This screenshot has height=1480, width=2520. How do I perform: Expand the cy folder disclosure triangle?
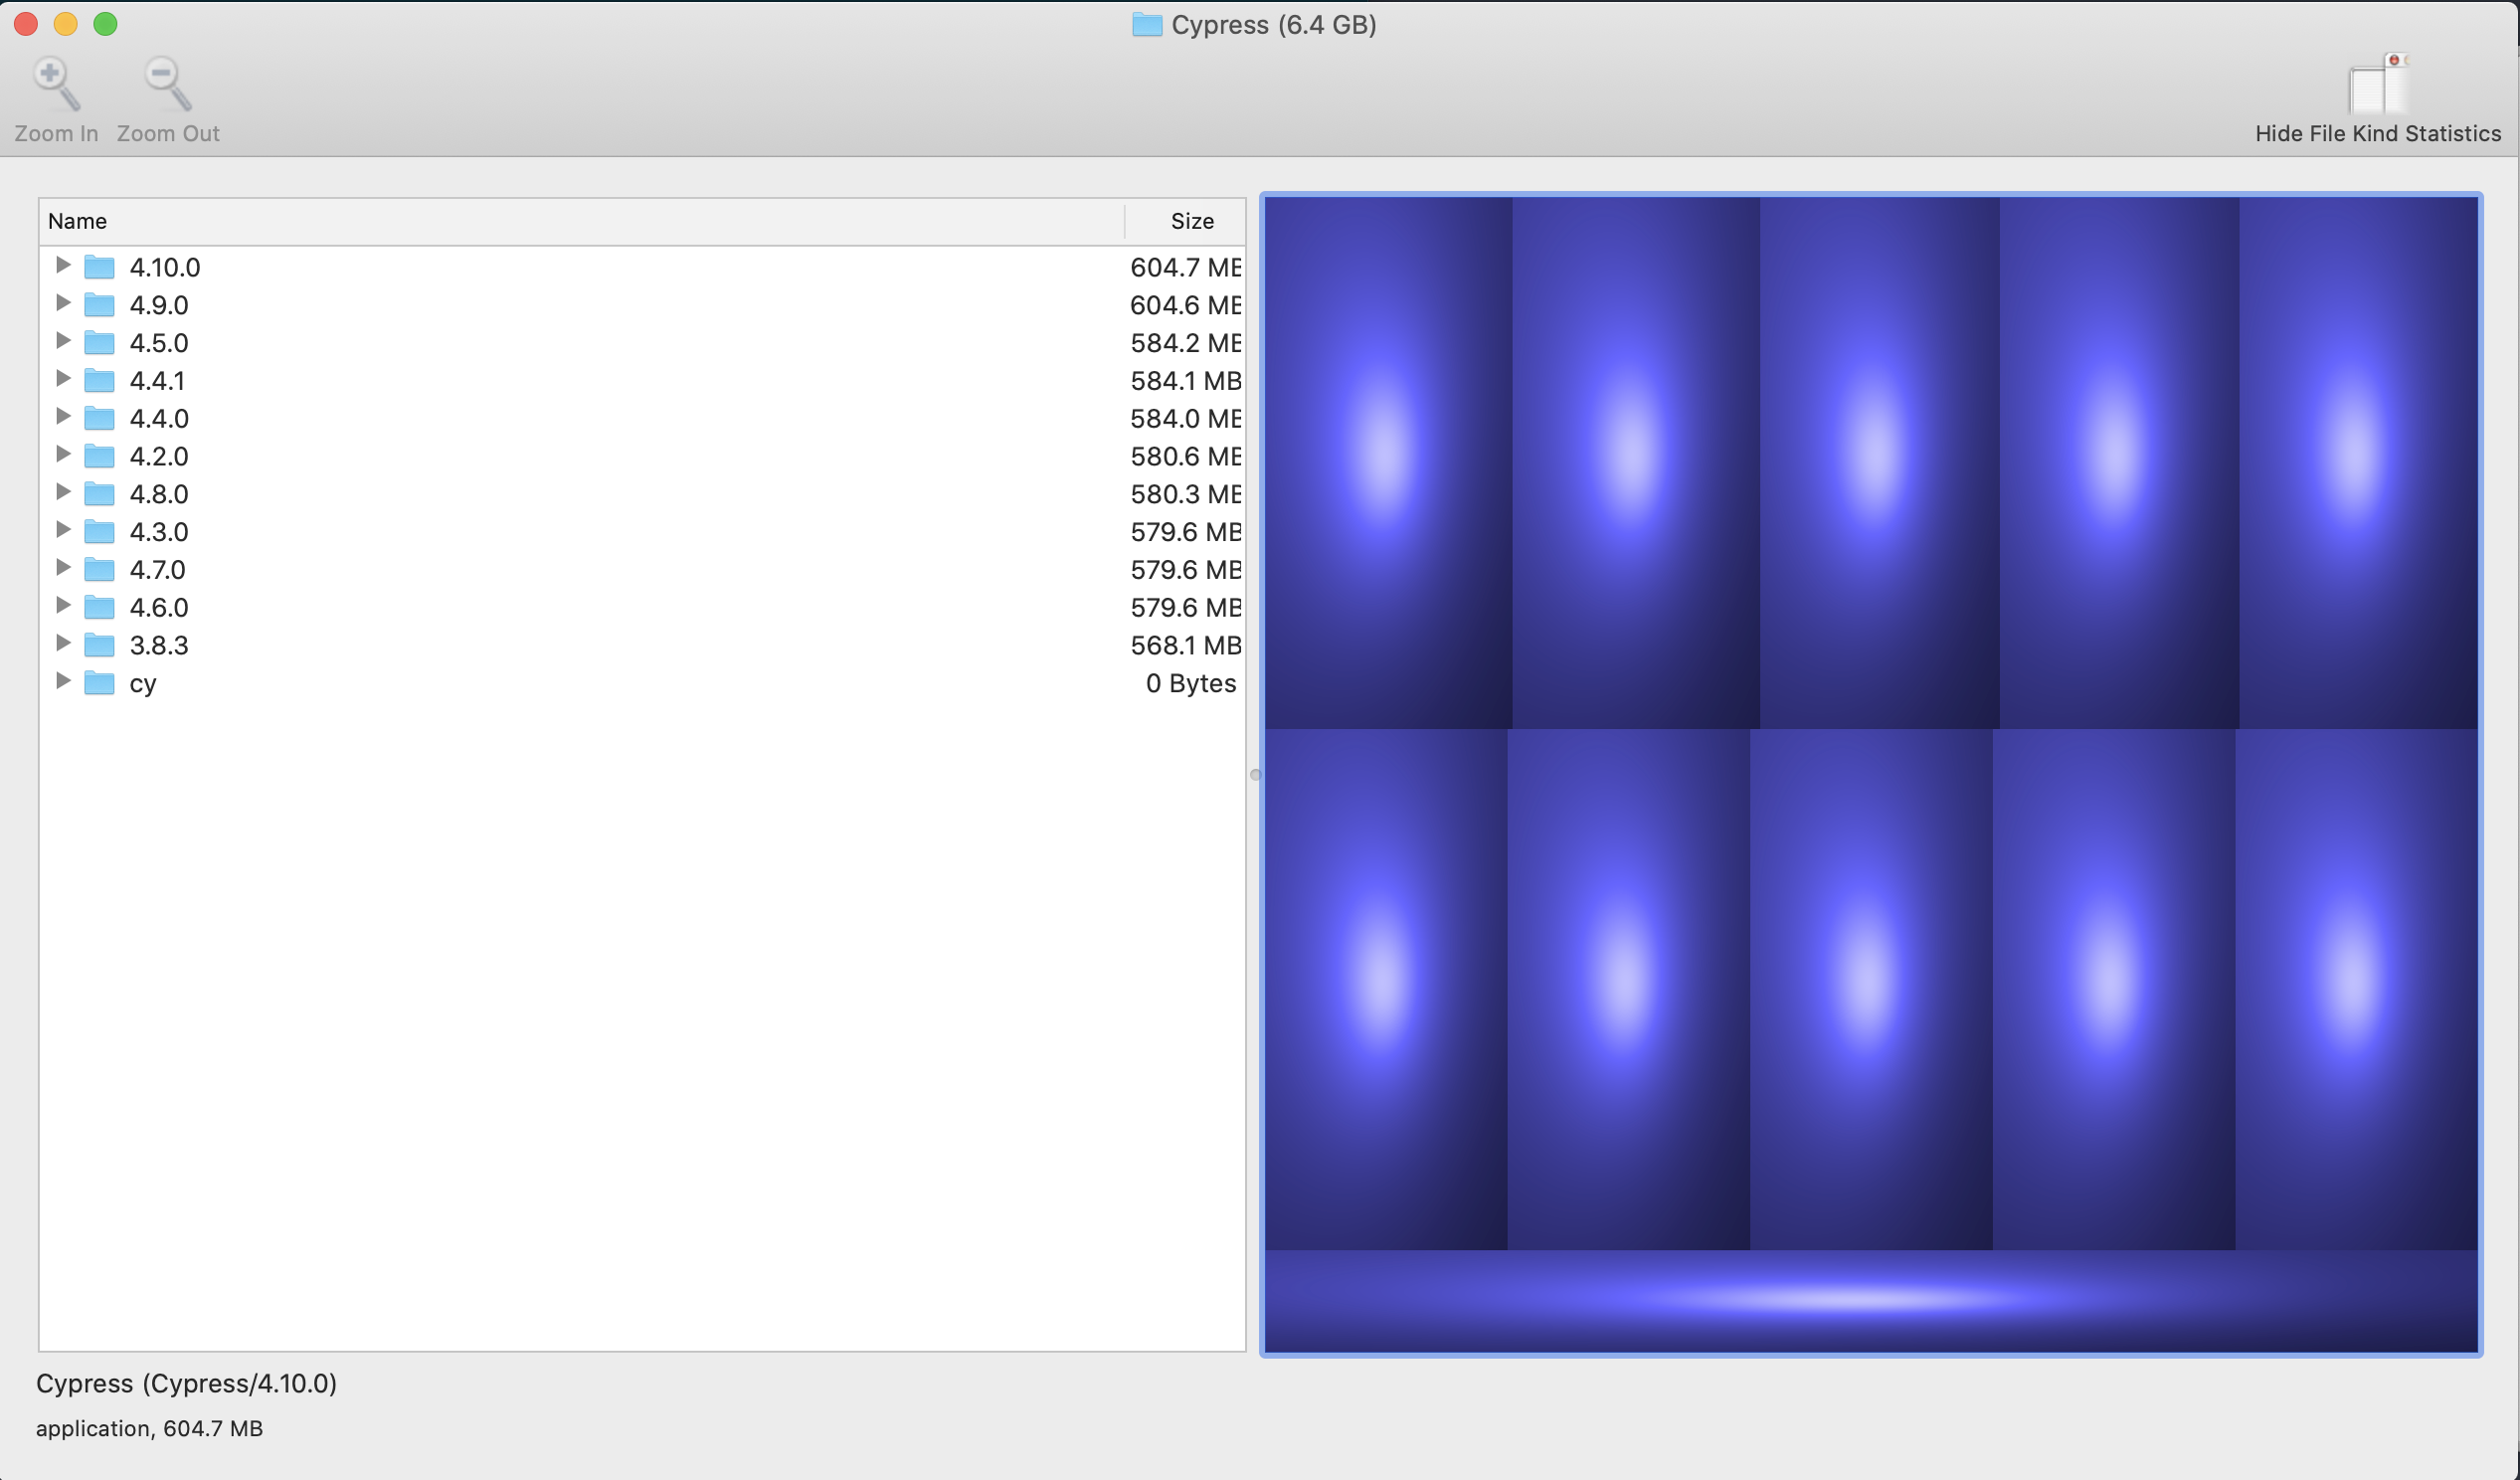click(x=63, y=681)
